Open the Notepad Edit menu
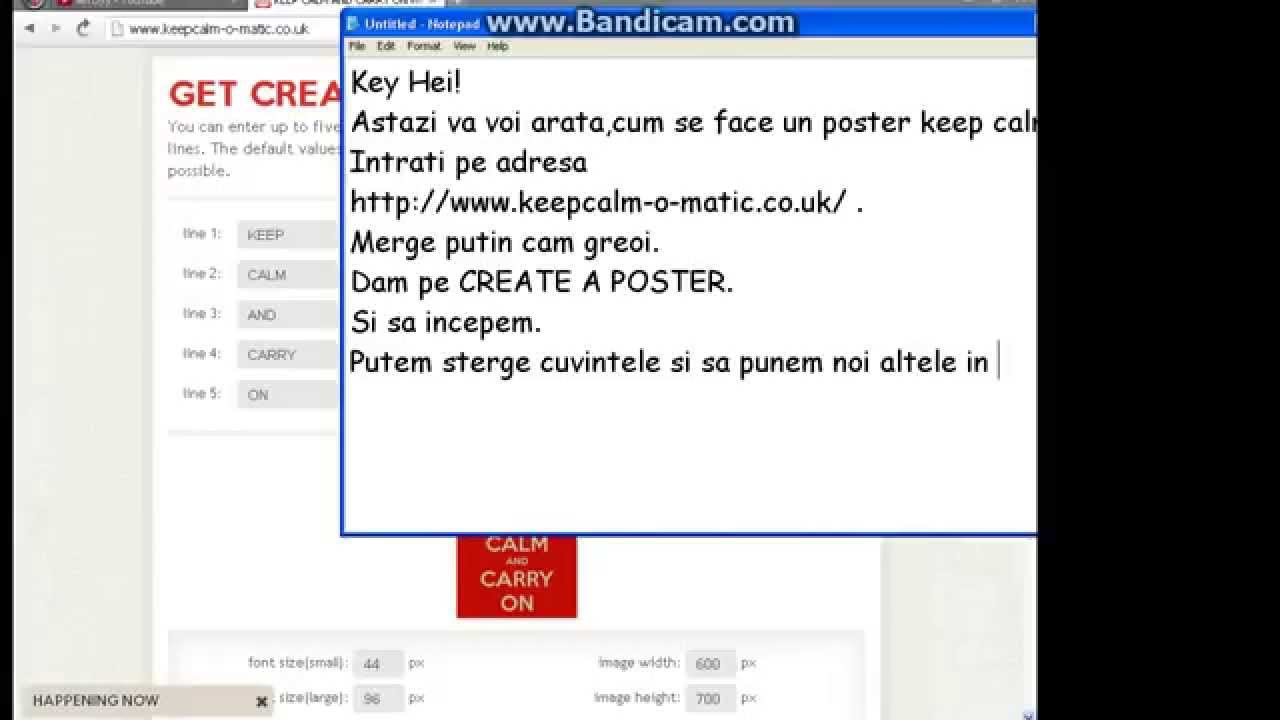The width and height of the screenshot is (1280, 720). tap(386, 46)
